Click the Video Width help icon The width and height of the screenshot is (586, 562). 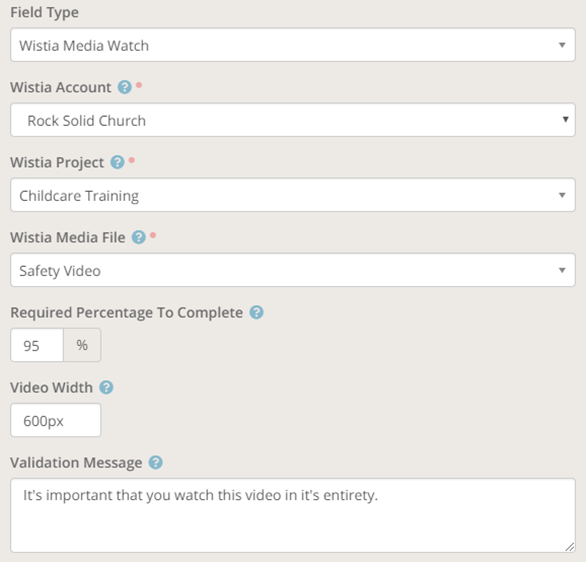click(x=106, y=387)
